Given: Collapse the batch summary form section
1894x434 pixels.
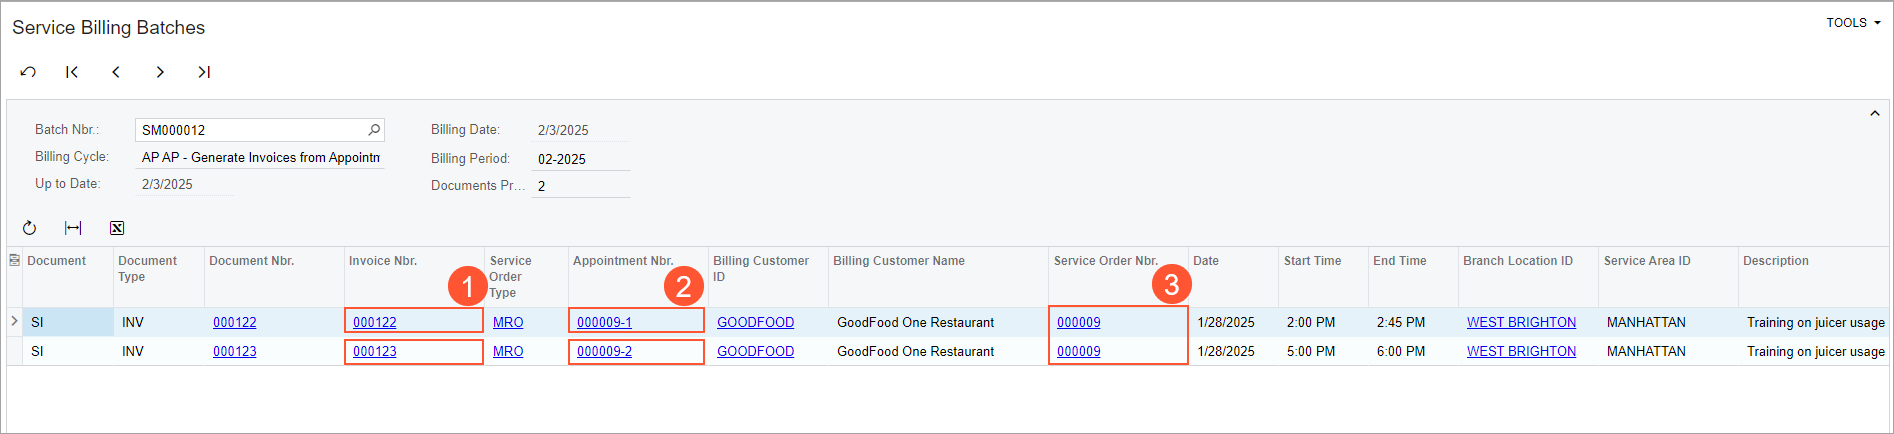Looking at the screenshot, I should [x=1875, y=114].
